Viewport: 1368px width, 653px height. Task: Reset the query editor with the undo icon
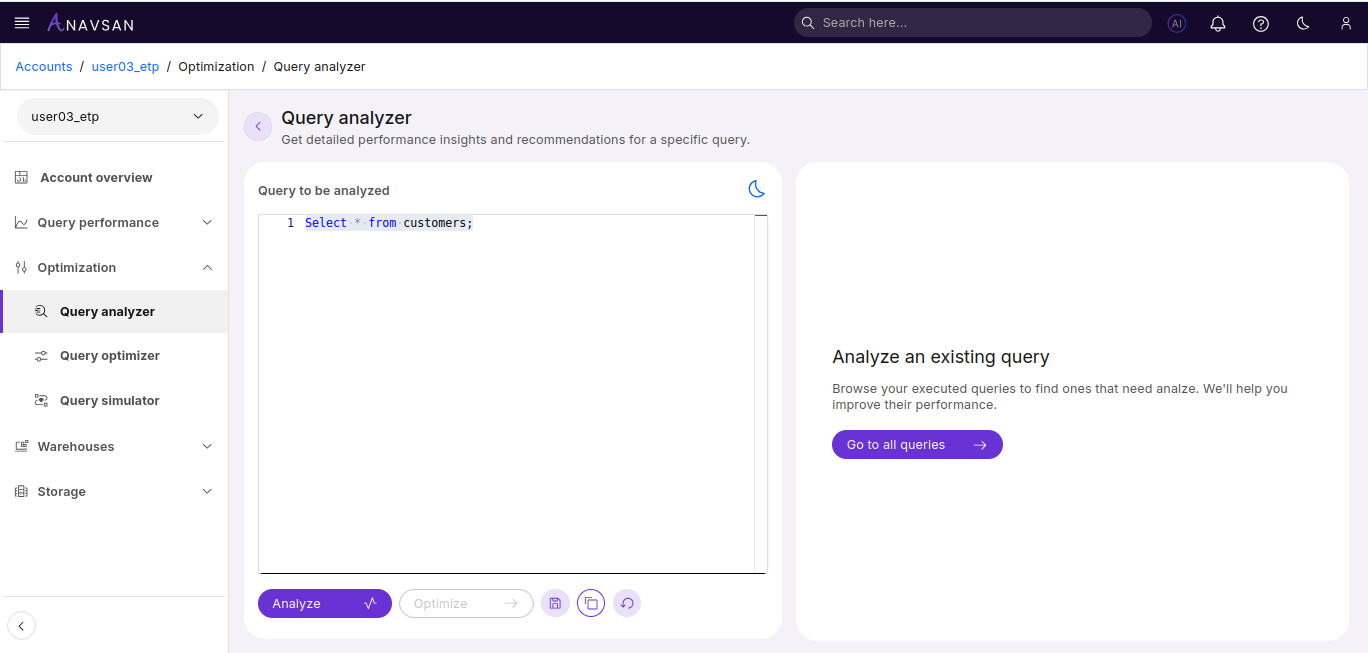coord(627,603)
